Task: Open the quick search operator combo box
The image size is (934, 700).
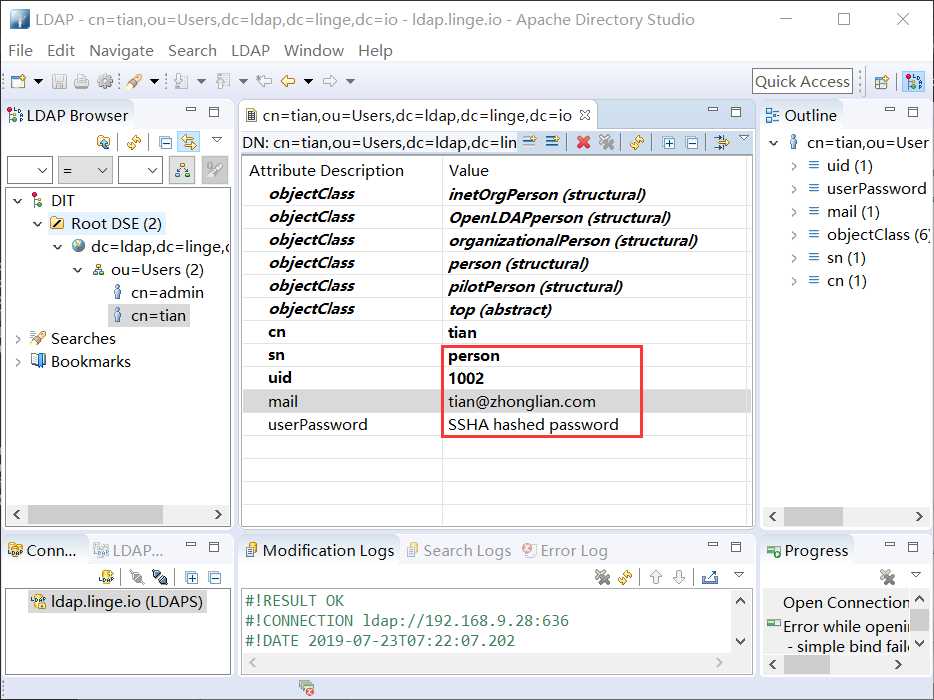Action: [85, 171]
